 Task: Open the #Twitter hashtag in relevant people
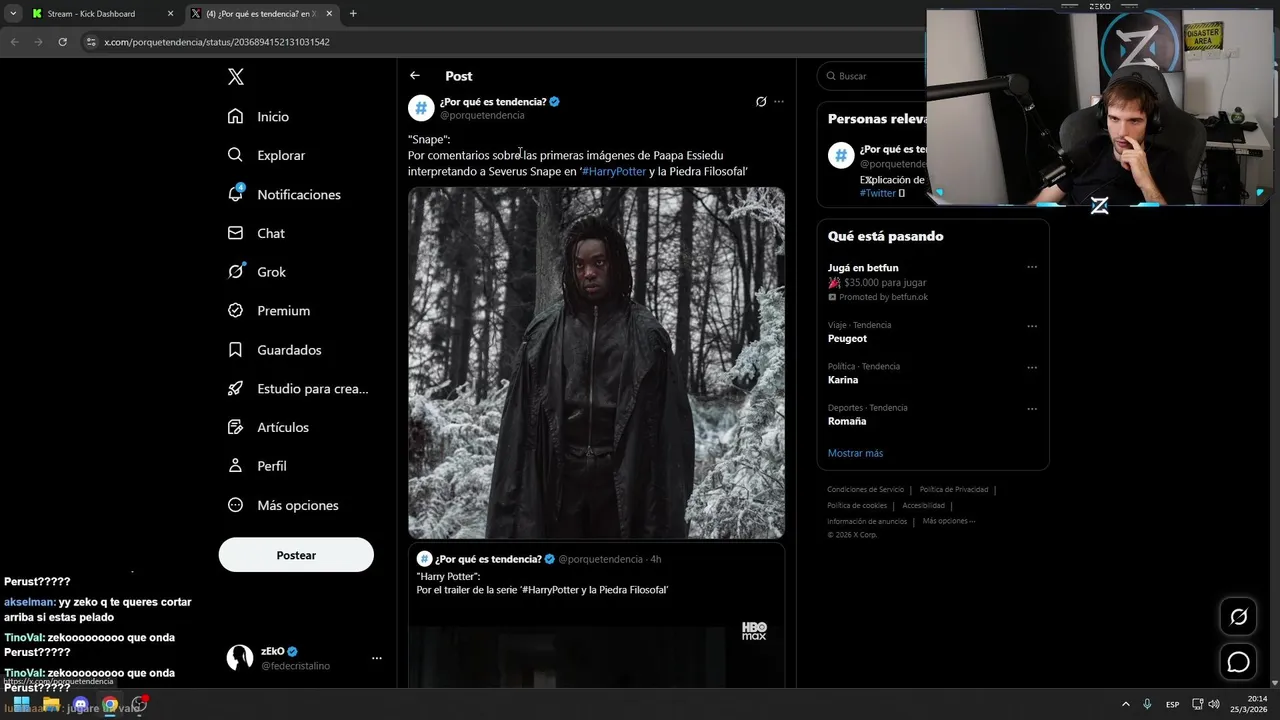(x=878, y=193)
